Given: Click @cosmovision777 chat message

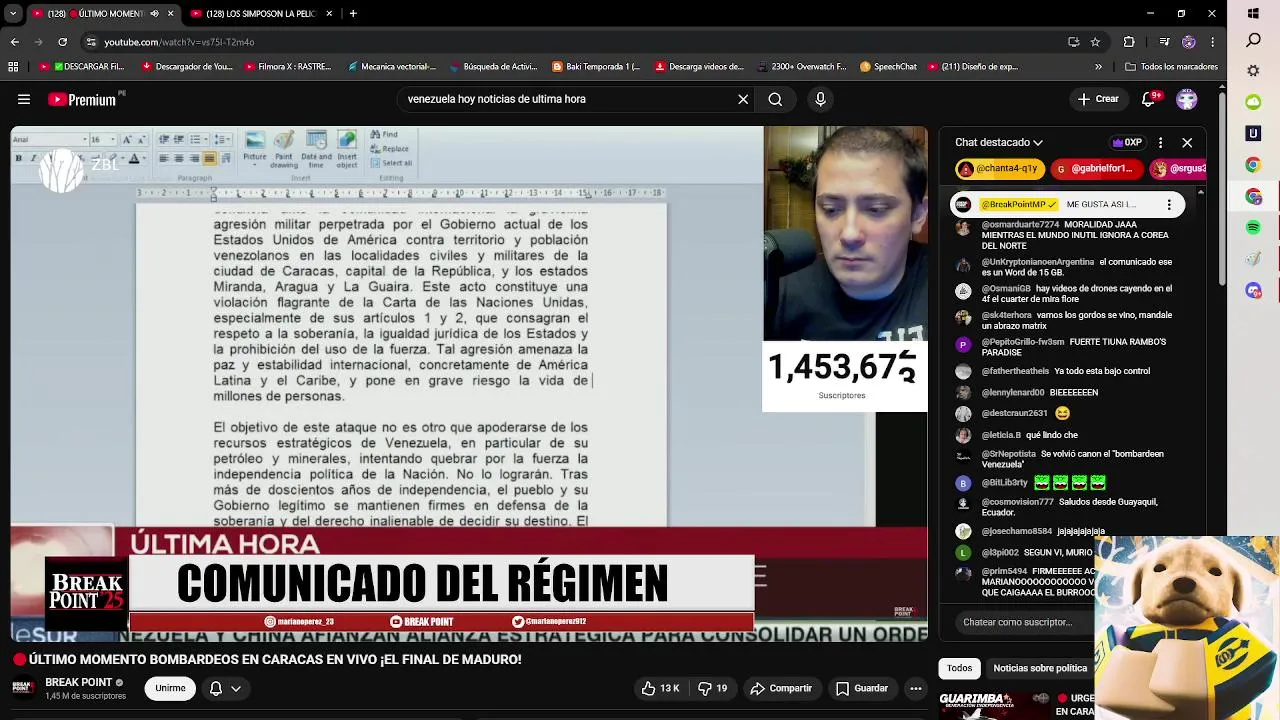Looking at the screenshot, I should [1068, 507].
